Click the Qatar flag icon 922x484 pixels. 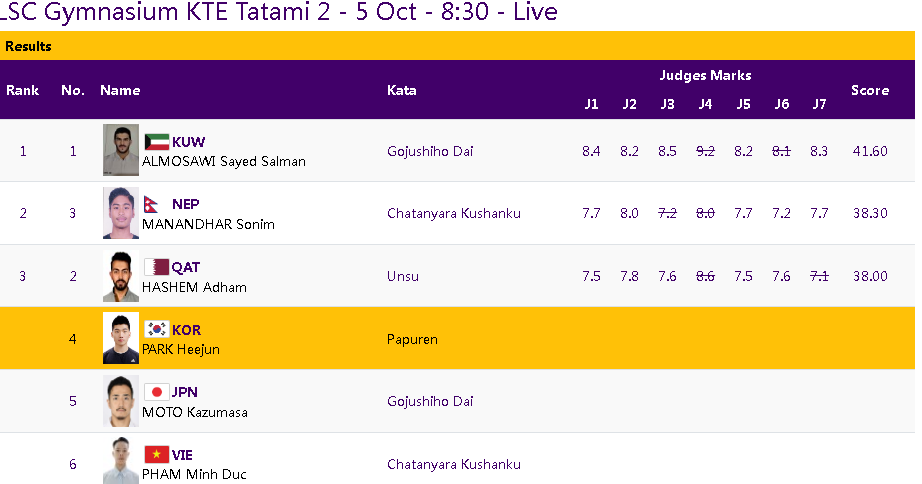(157, 267)
